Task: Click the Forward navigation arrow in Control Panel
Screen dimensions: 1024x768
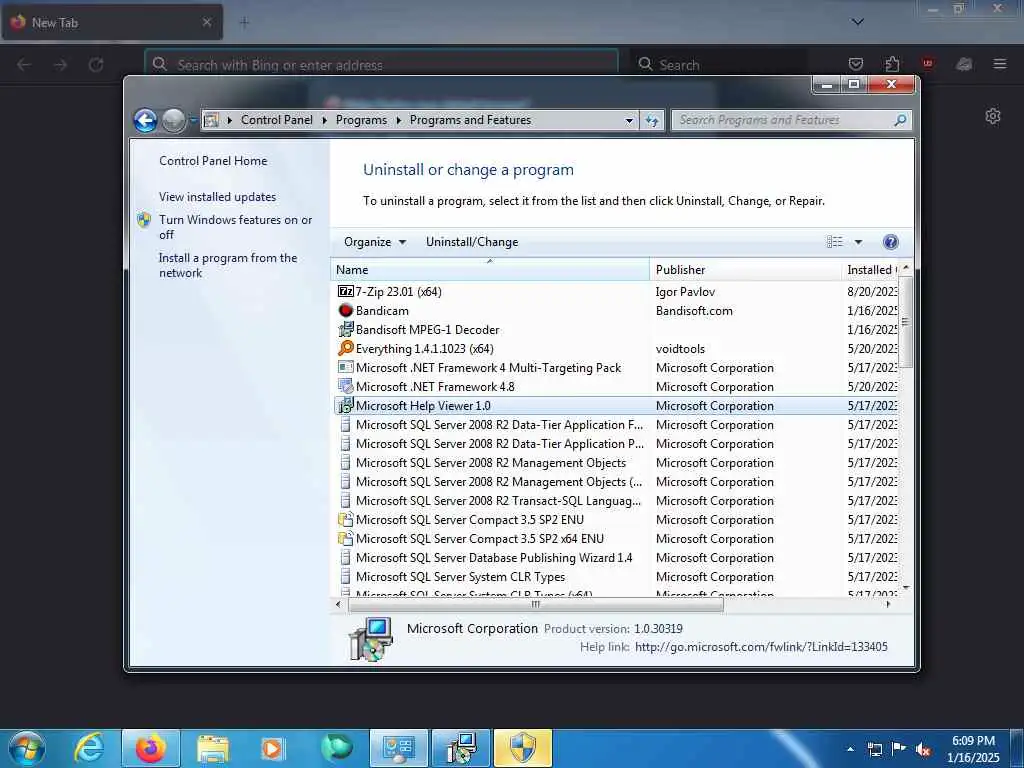Action: point(174,120)
